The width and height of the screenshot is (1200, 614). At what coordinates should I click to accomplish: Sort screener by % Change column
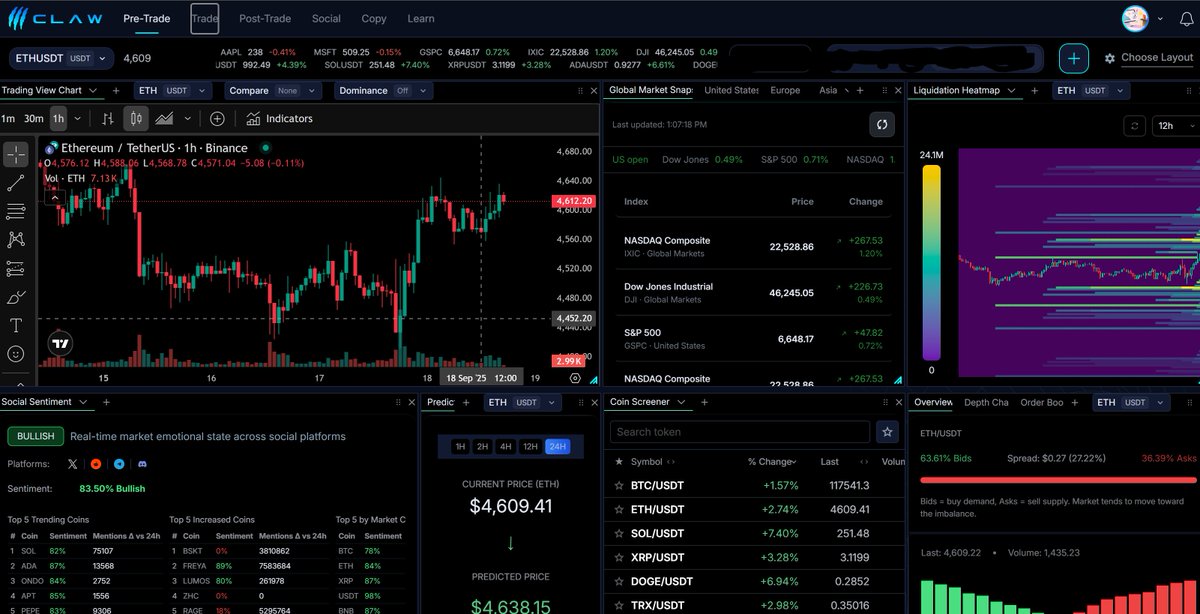click(771, 461)
